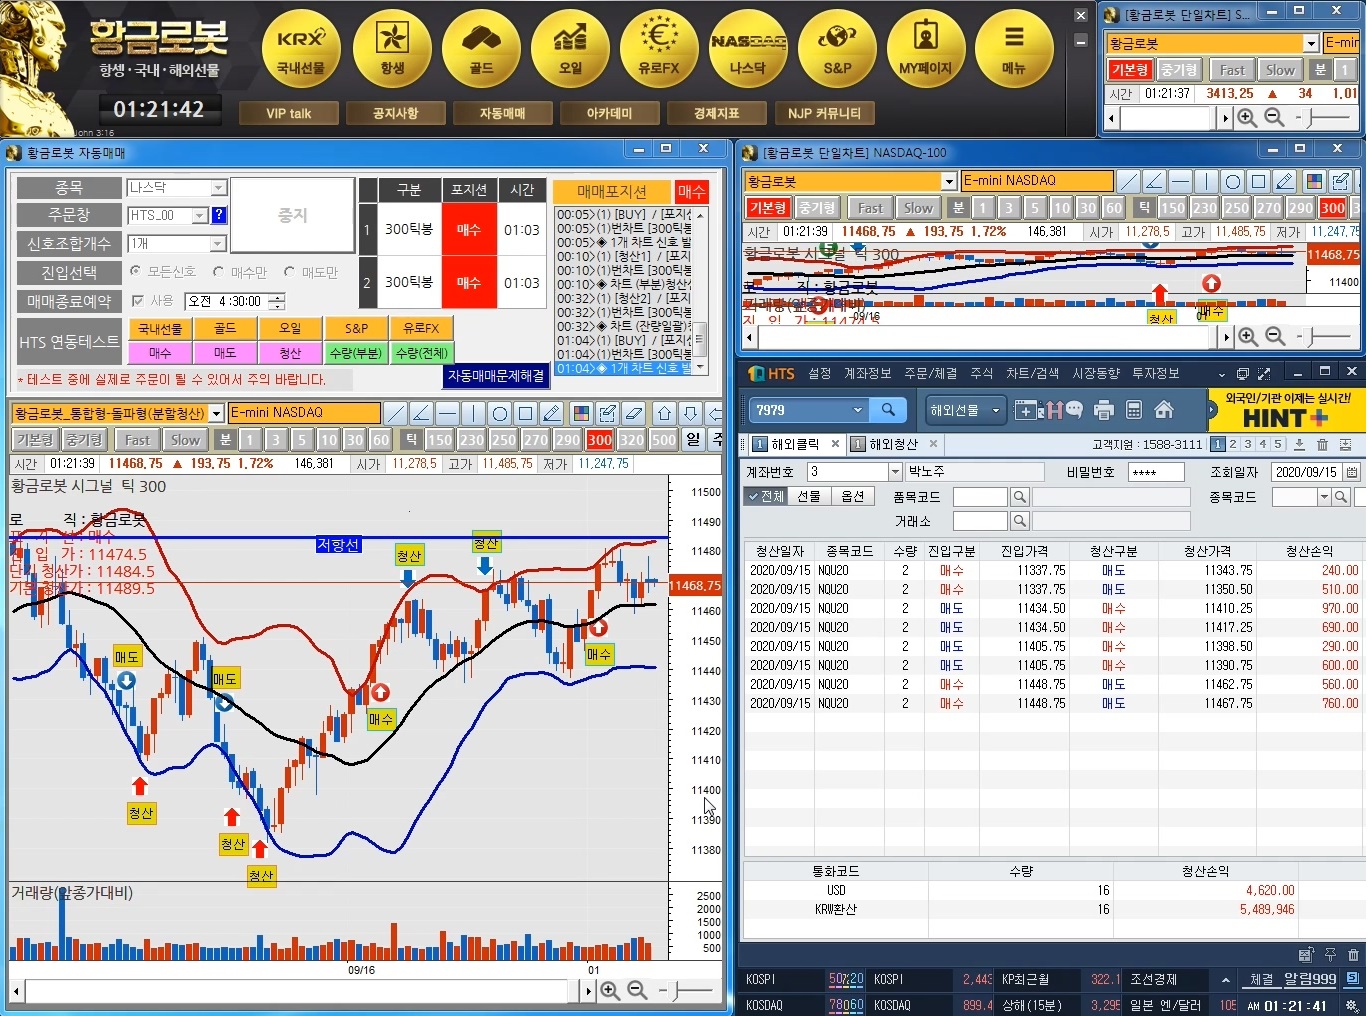Go to HTS home icon
The height and width of the screenshot is (1016, 1368).
1164,410
